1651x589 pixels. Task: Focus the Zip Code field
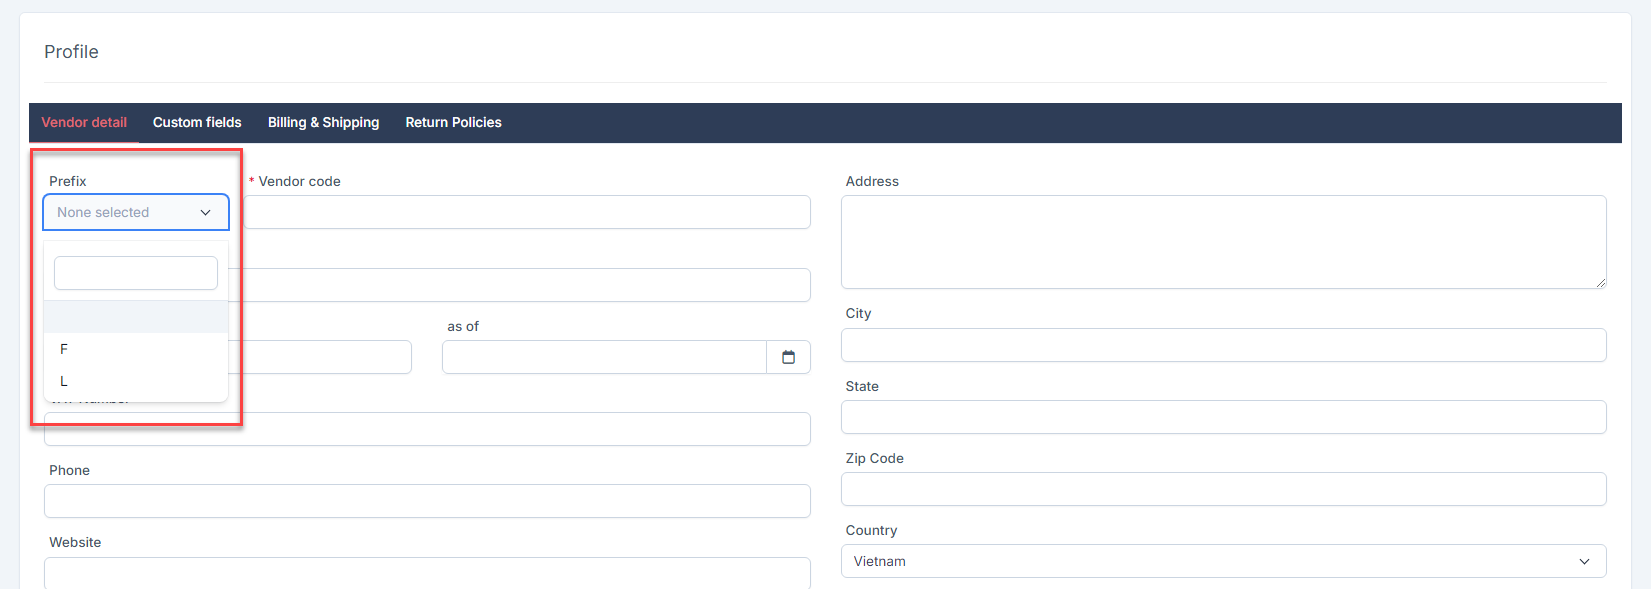[1223, 489]
